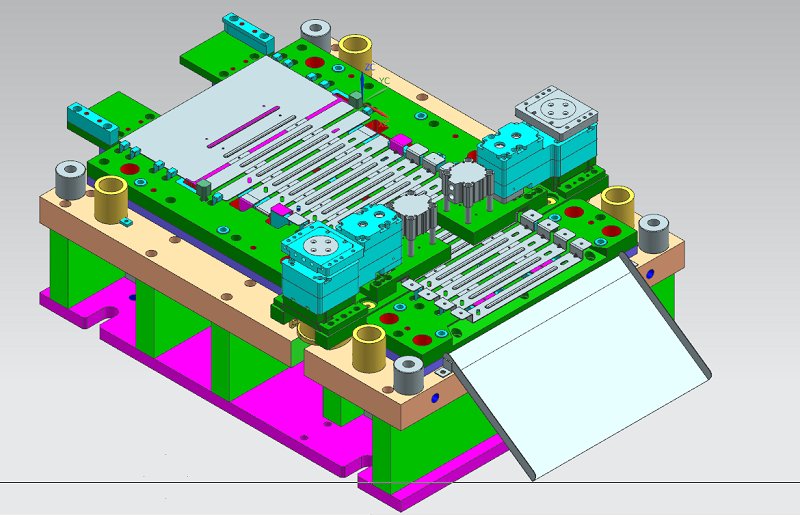This screenshot has width=800, height=515.
Task: Click the right-hand gray fluted round punch
Action: coord(466,183)
